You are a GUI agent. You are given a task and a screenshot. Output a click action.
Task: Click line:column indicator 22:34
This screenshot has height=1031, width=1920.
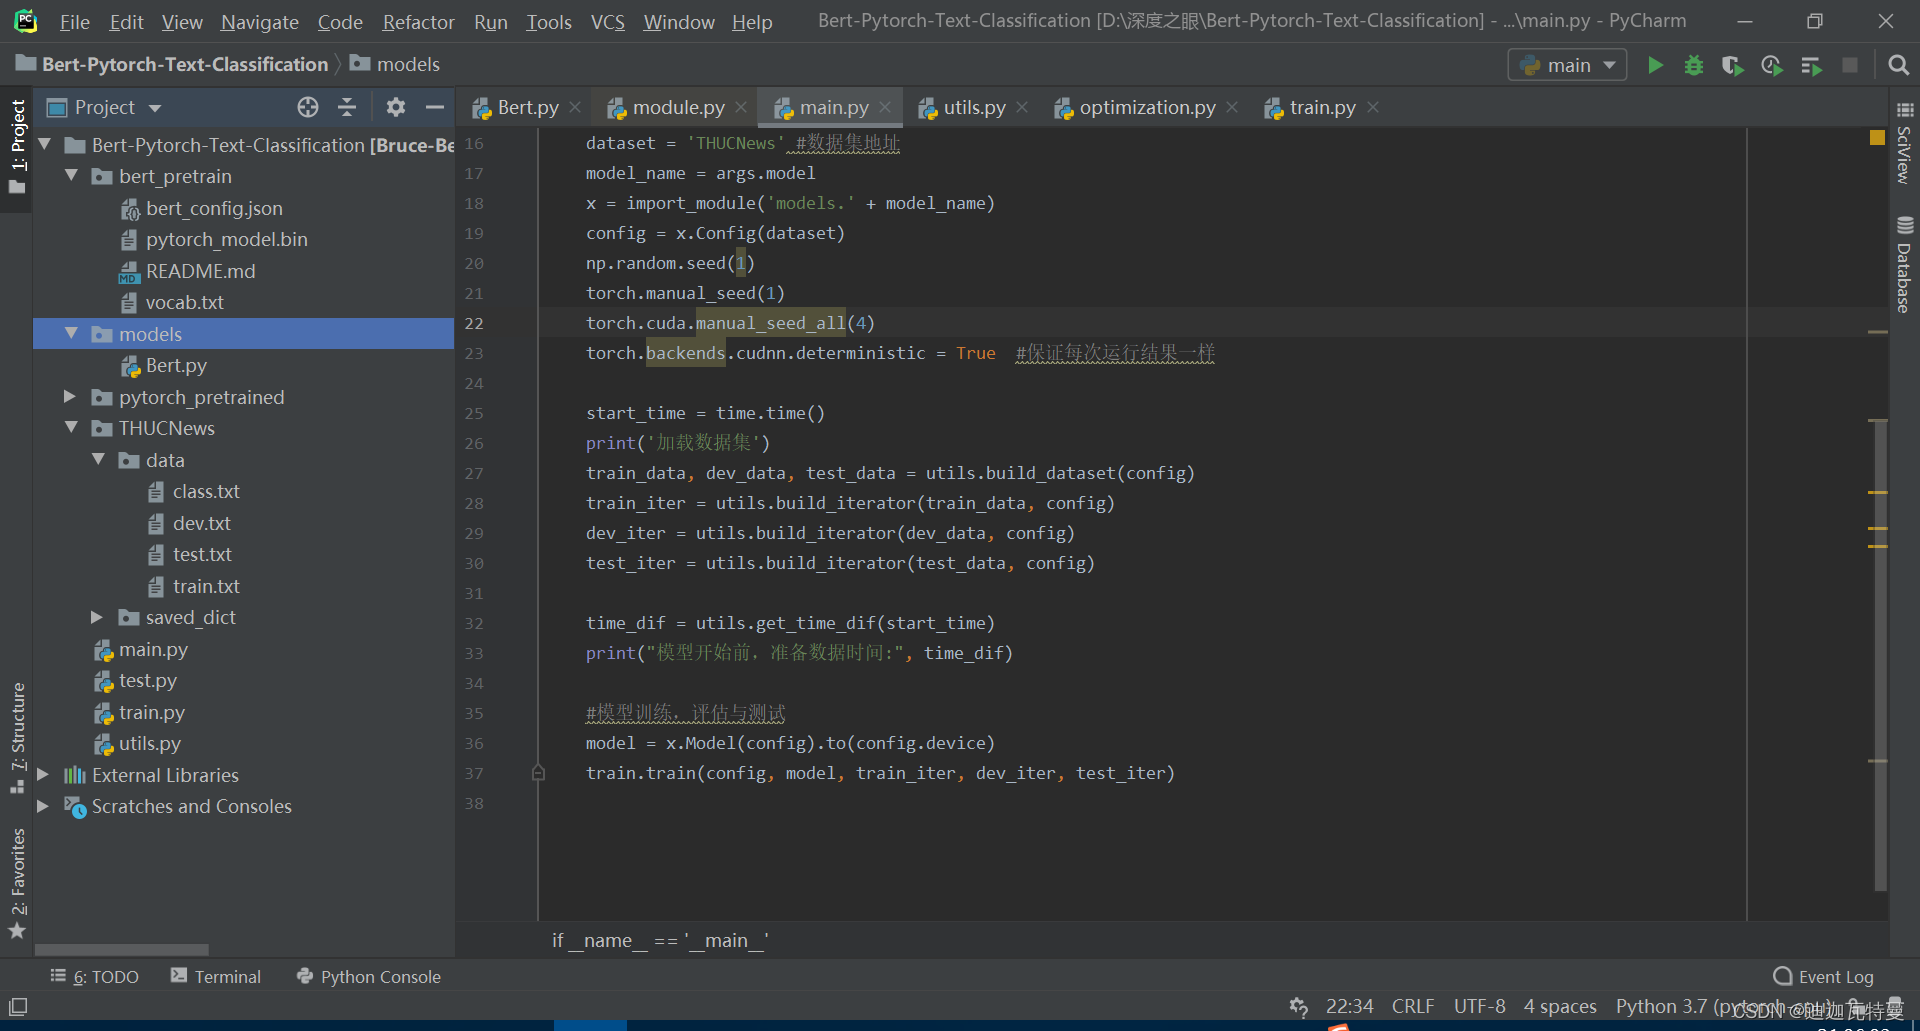click(1349, 1006)
